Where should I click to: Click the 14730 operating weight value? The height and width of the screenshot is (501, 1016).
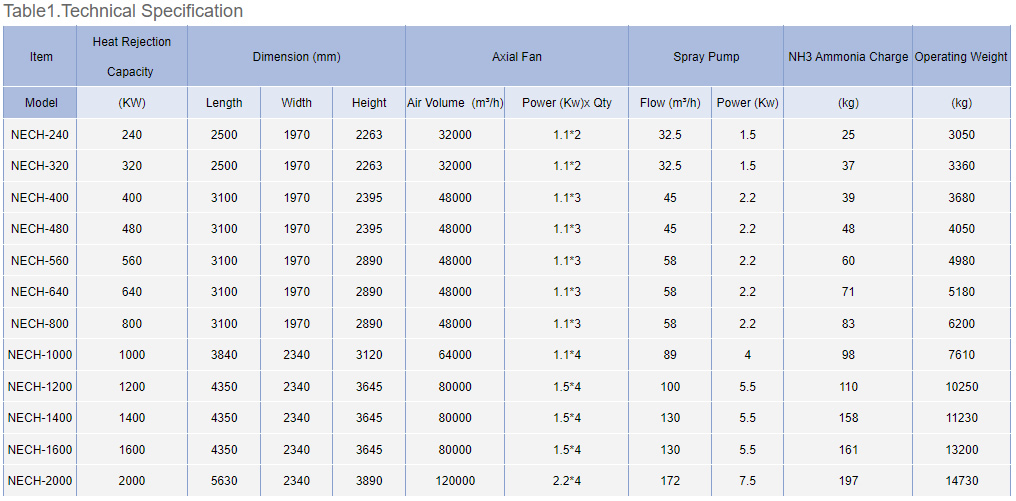click(961, 481)
